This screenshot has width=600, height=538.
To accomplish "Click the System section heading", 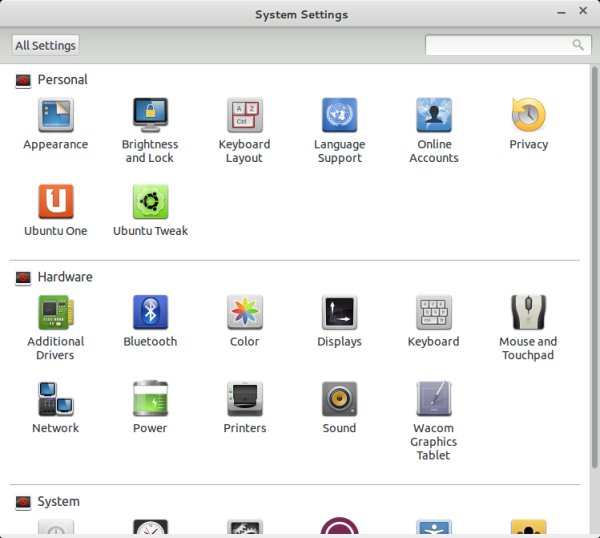I will click(59, 501).
